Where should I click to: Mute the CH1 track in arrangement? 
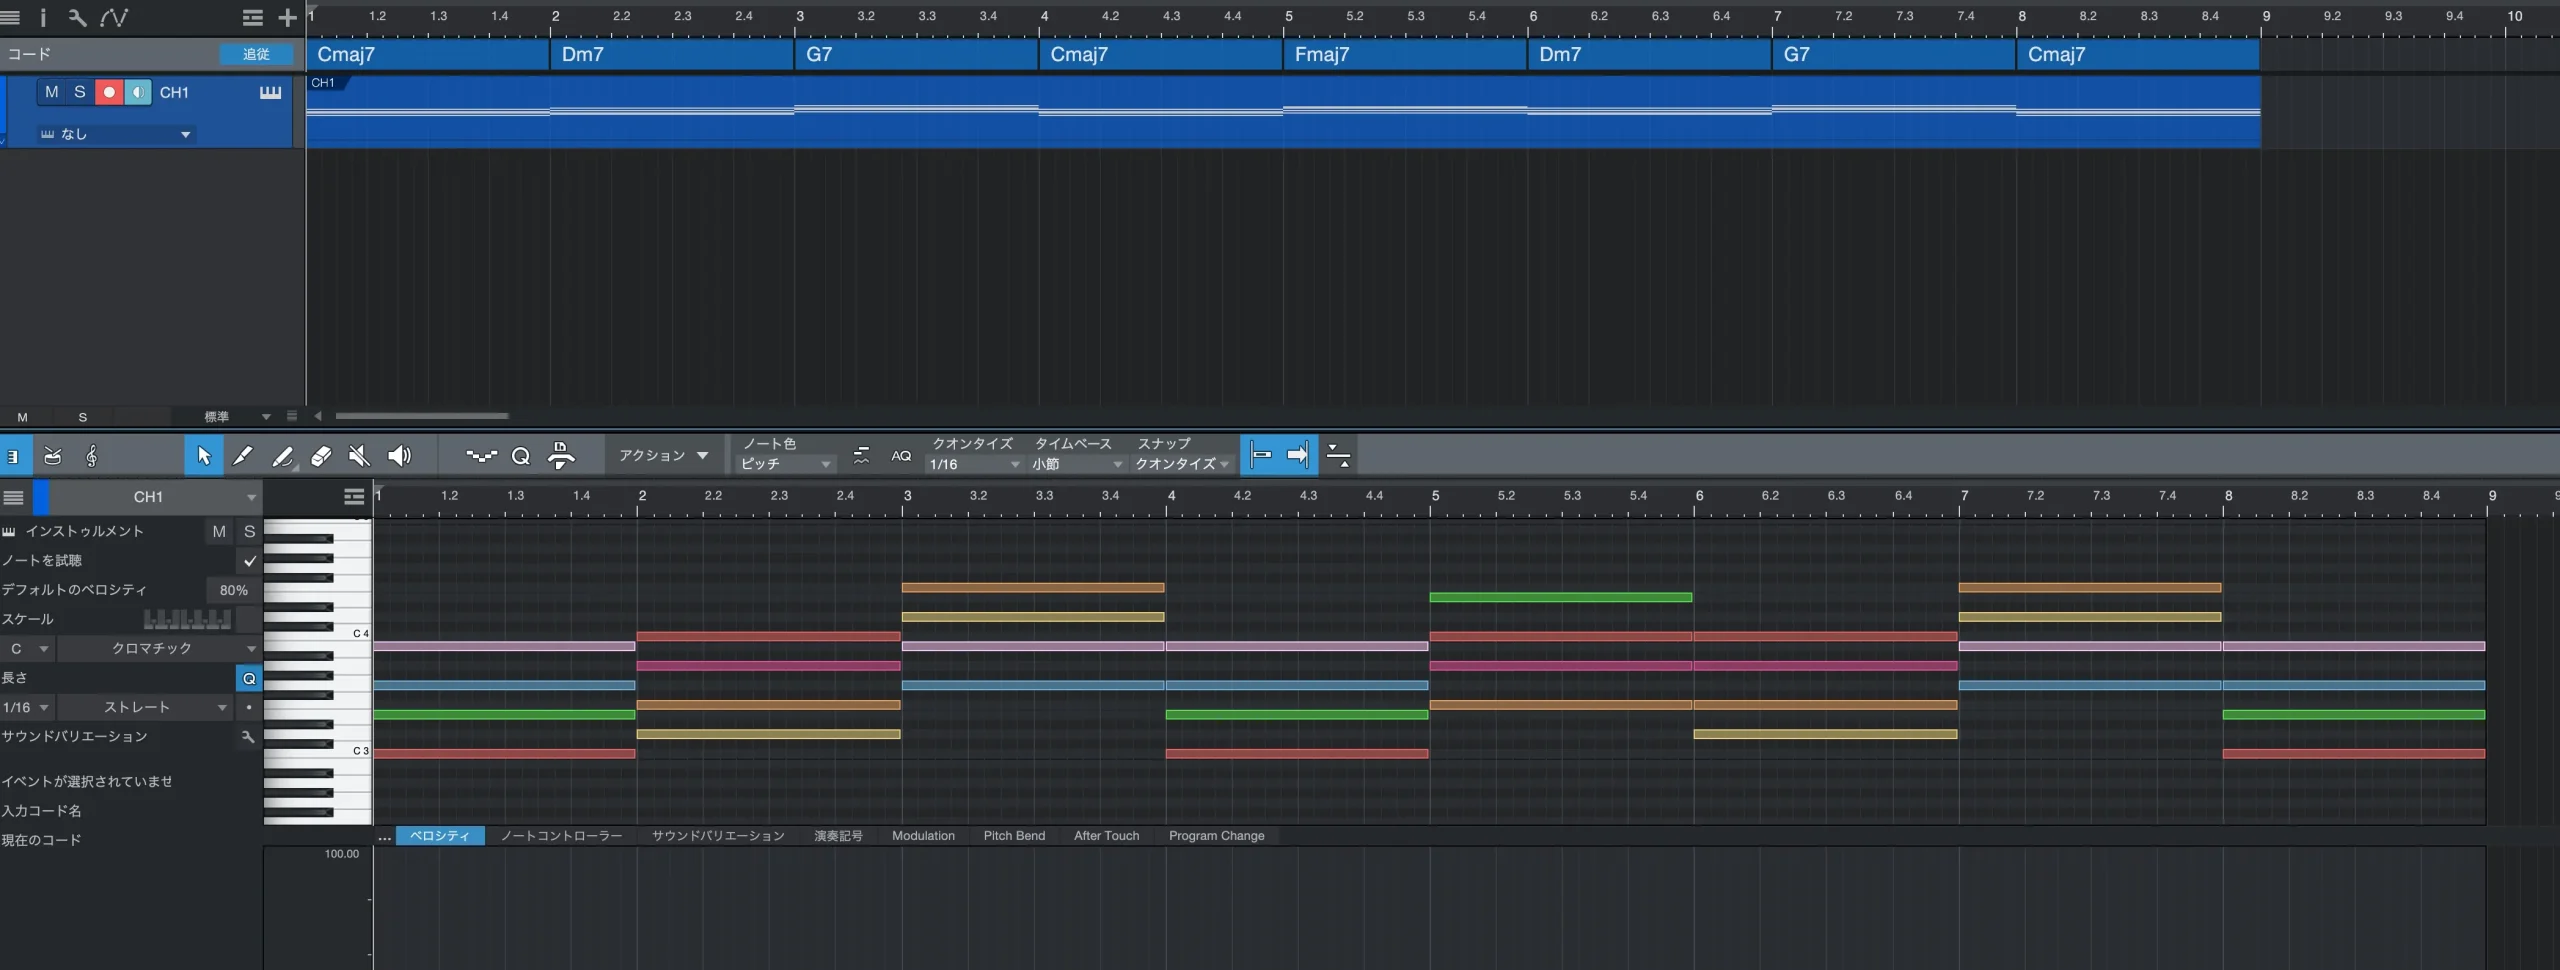click(52, 92)
